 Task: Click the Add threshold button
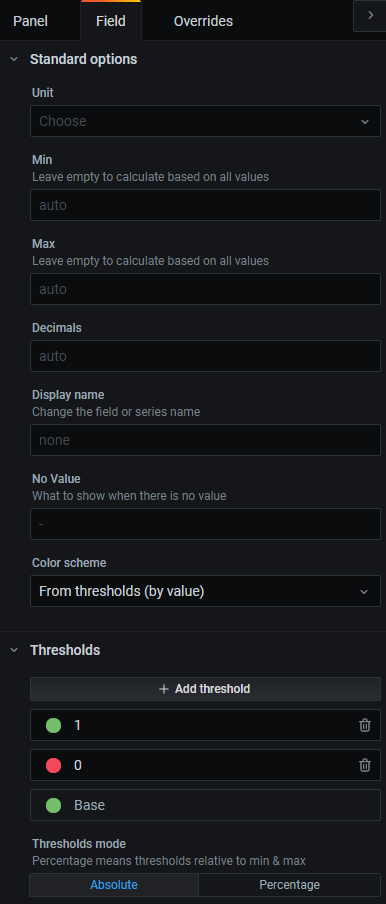point(205,689)
